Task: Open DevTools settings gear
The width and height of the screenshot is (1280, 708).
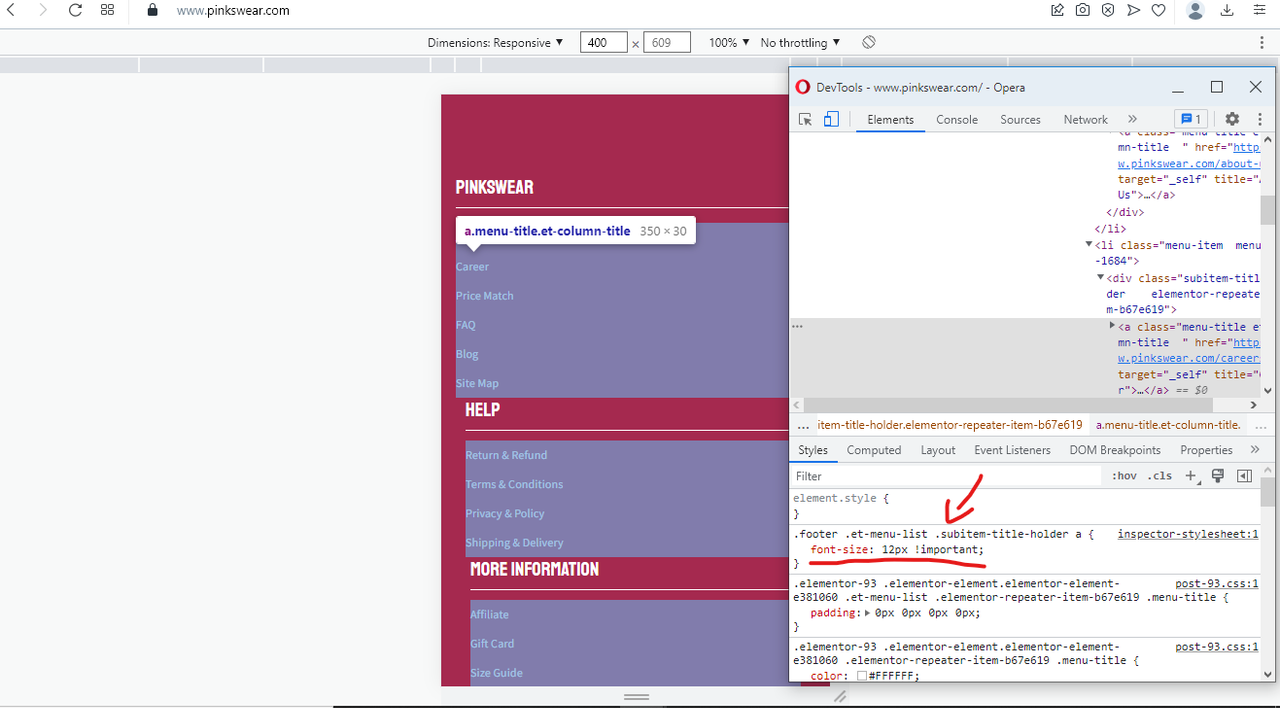Action: (1232, 119)
